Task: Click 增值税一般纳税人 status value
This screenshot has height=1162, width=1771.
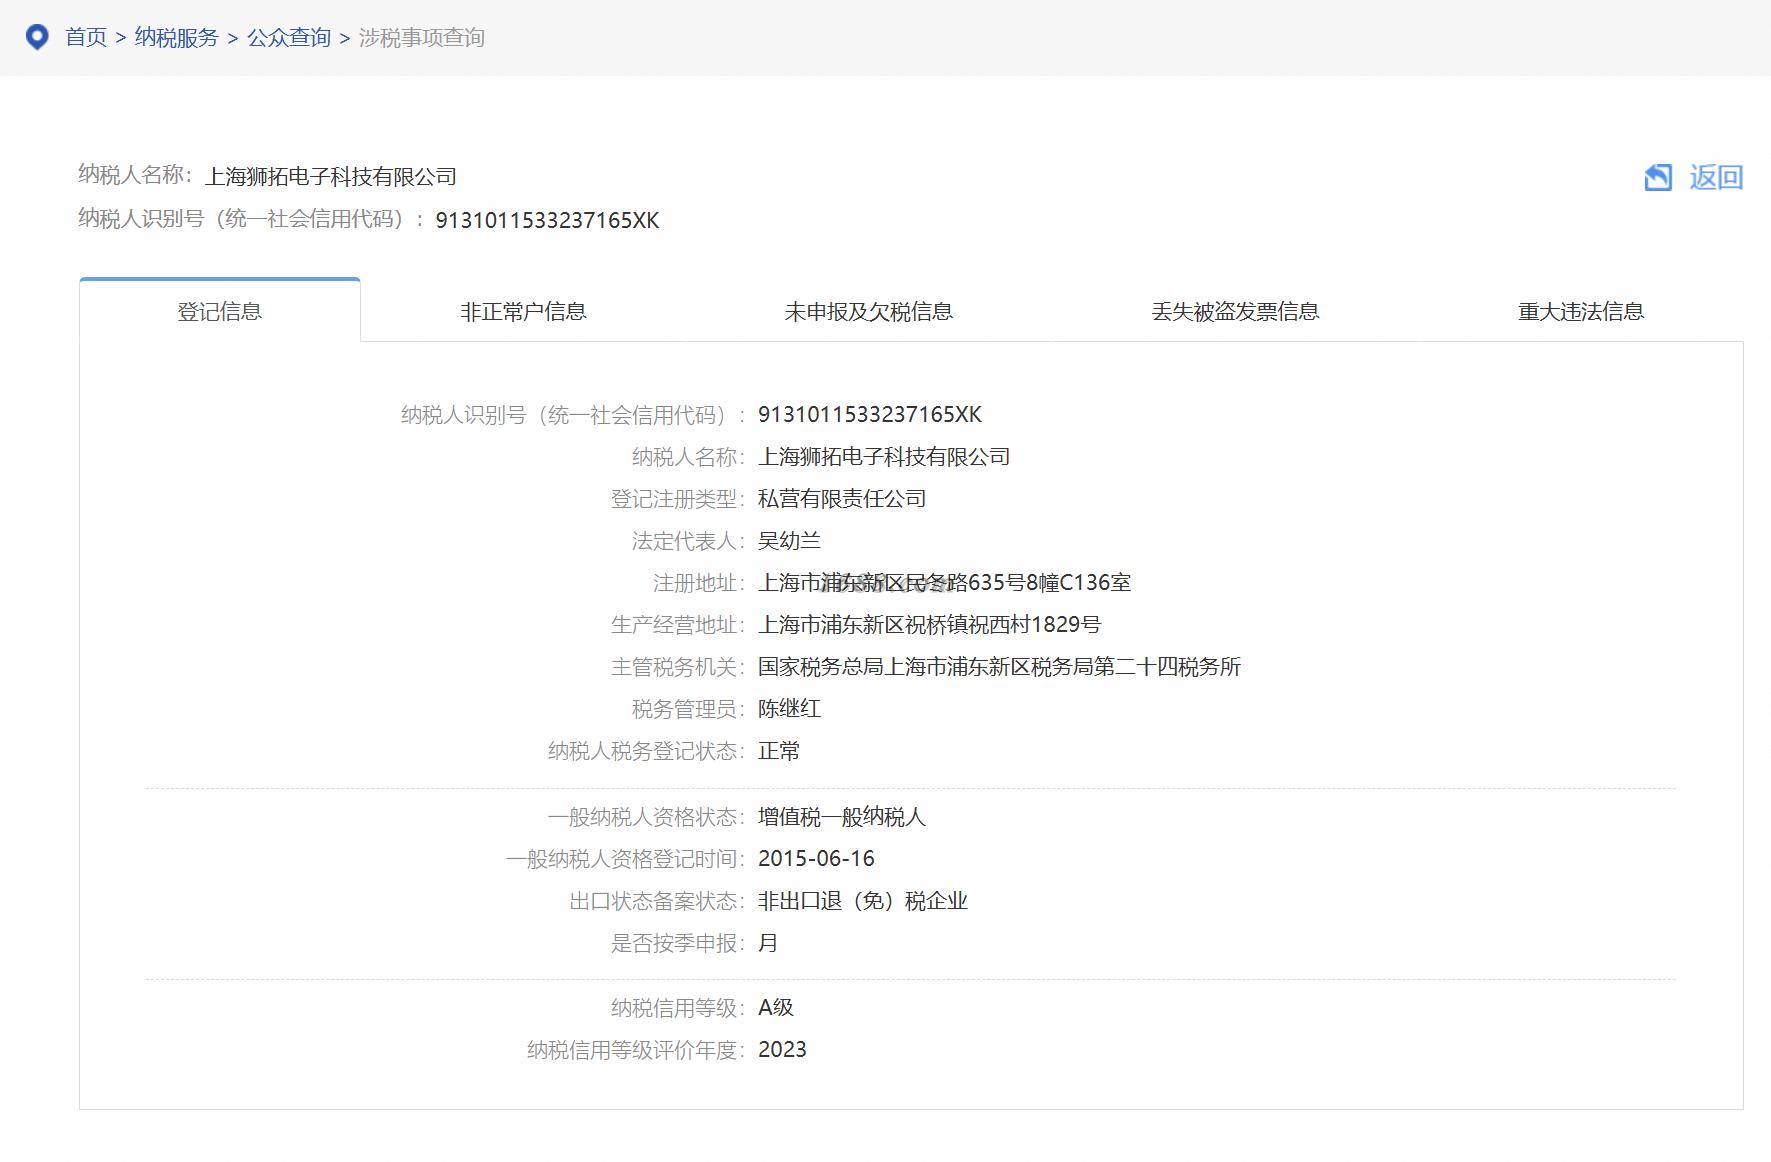Action: (842, 817)
